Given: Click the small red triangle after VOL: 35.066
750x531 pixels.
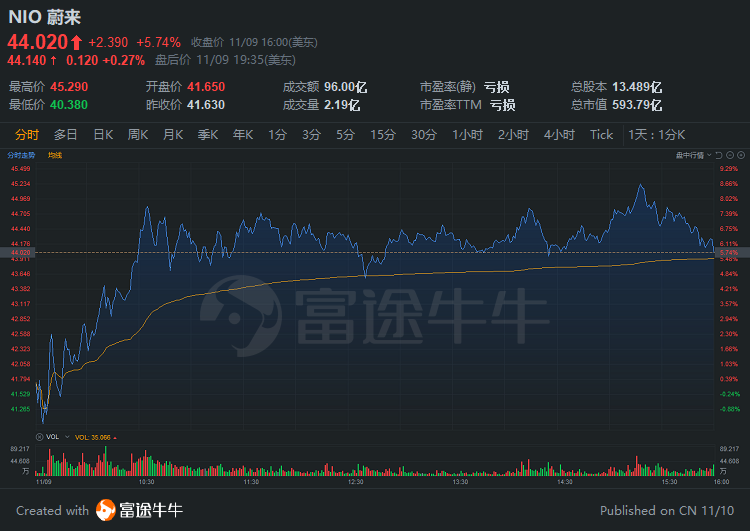Looking at the screenshot, I should (115, 438).
